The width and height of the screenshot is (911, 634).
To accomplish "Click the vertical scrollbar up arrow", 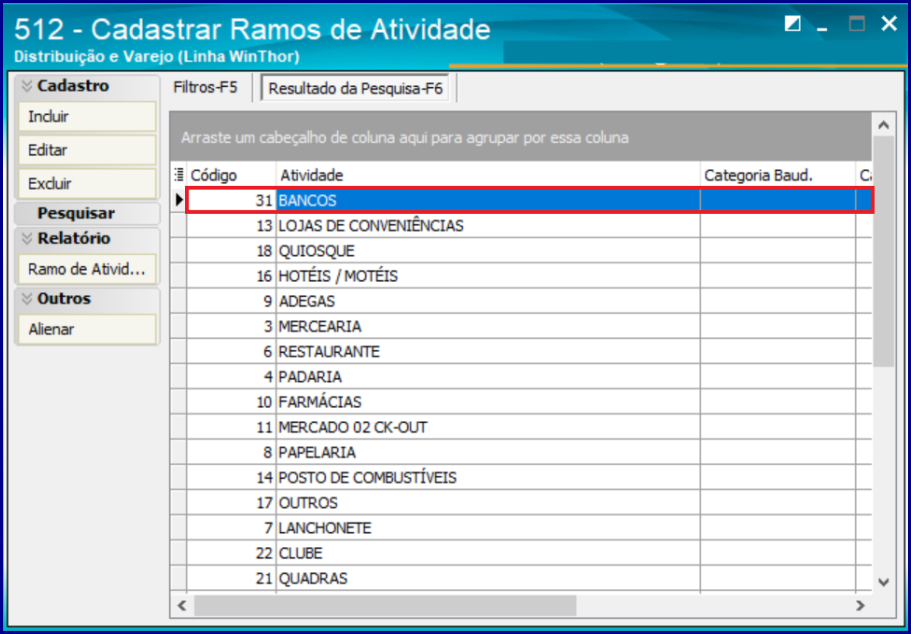I will (x=884, y=124).
